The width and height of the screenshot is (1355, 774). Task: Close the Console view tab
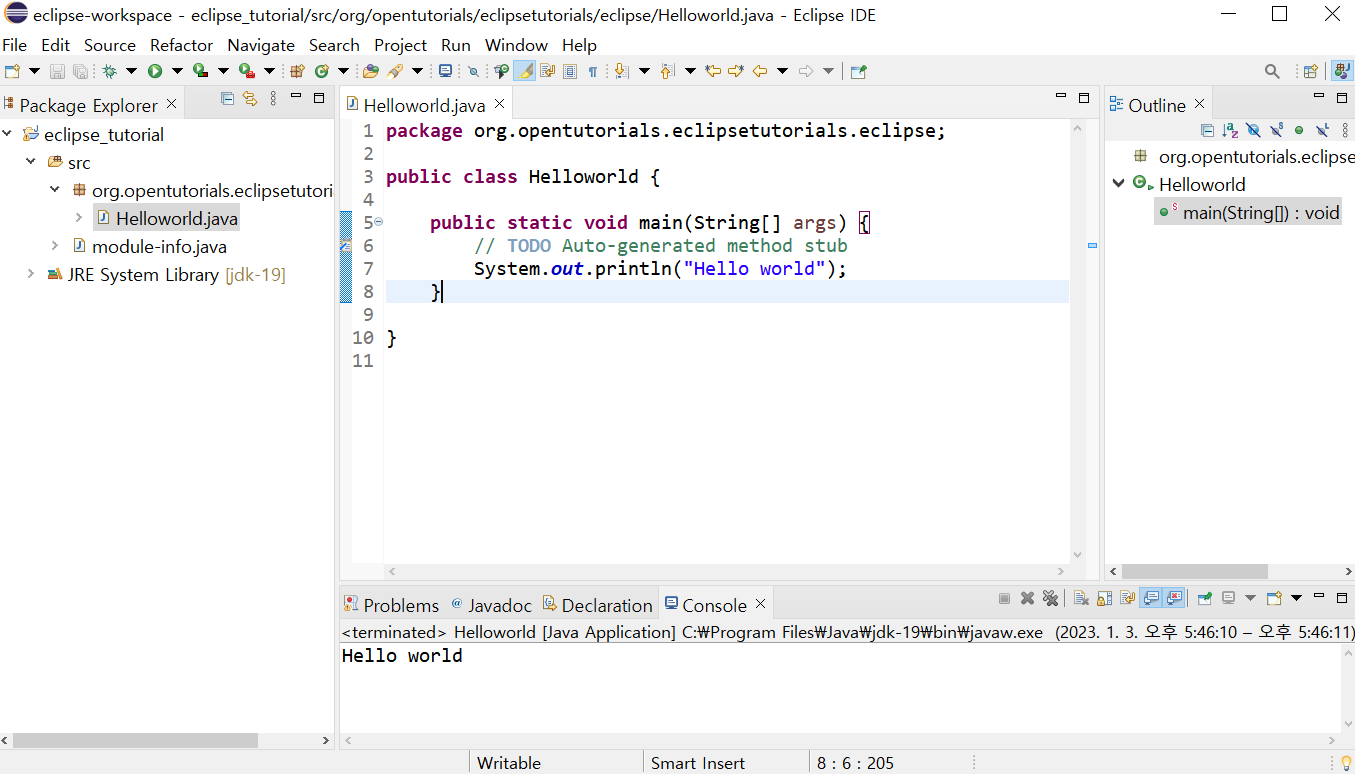coord(760,604)
